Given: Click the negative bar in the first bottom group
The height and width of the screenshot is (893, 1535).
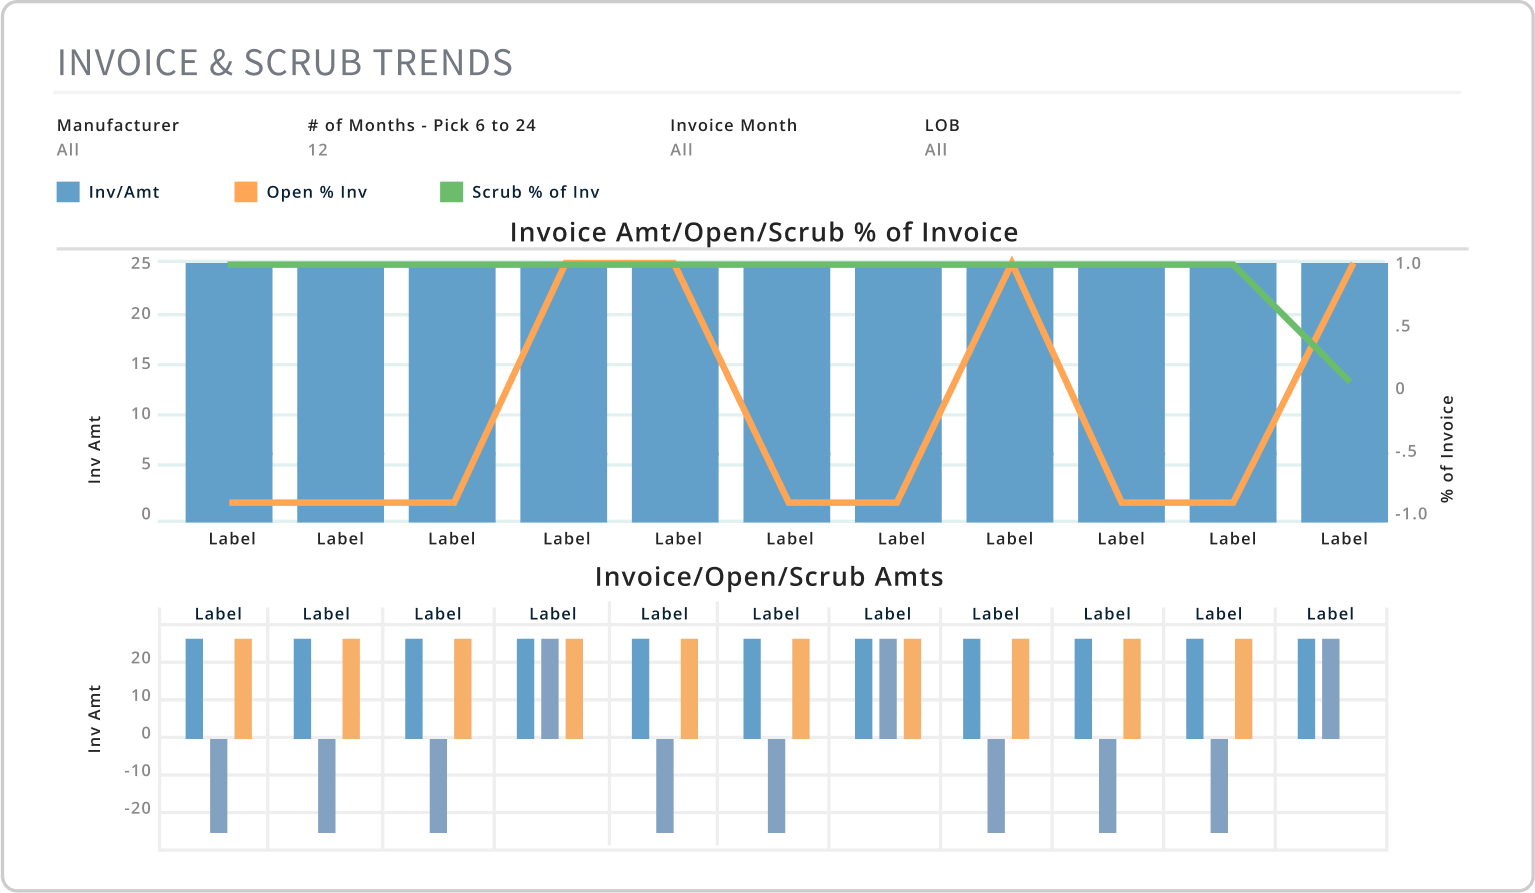Looking at the screenshot, I should point(219,785).
